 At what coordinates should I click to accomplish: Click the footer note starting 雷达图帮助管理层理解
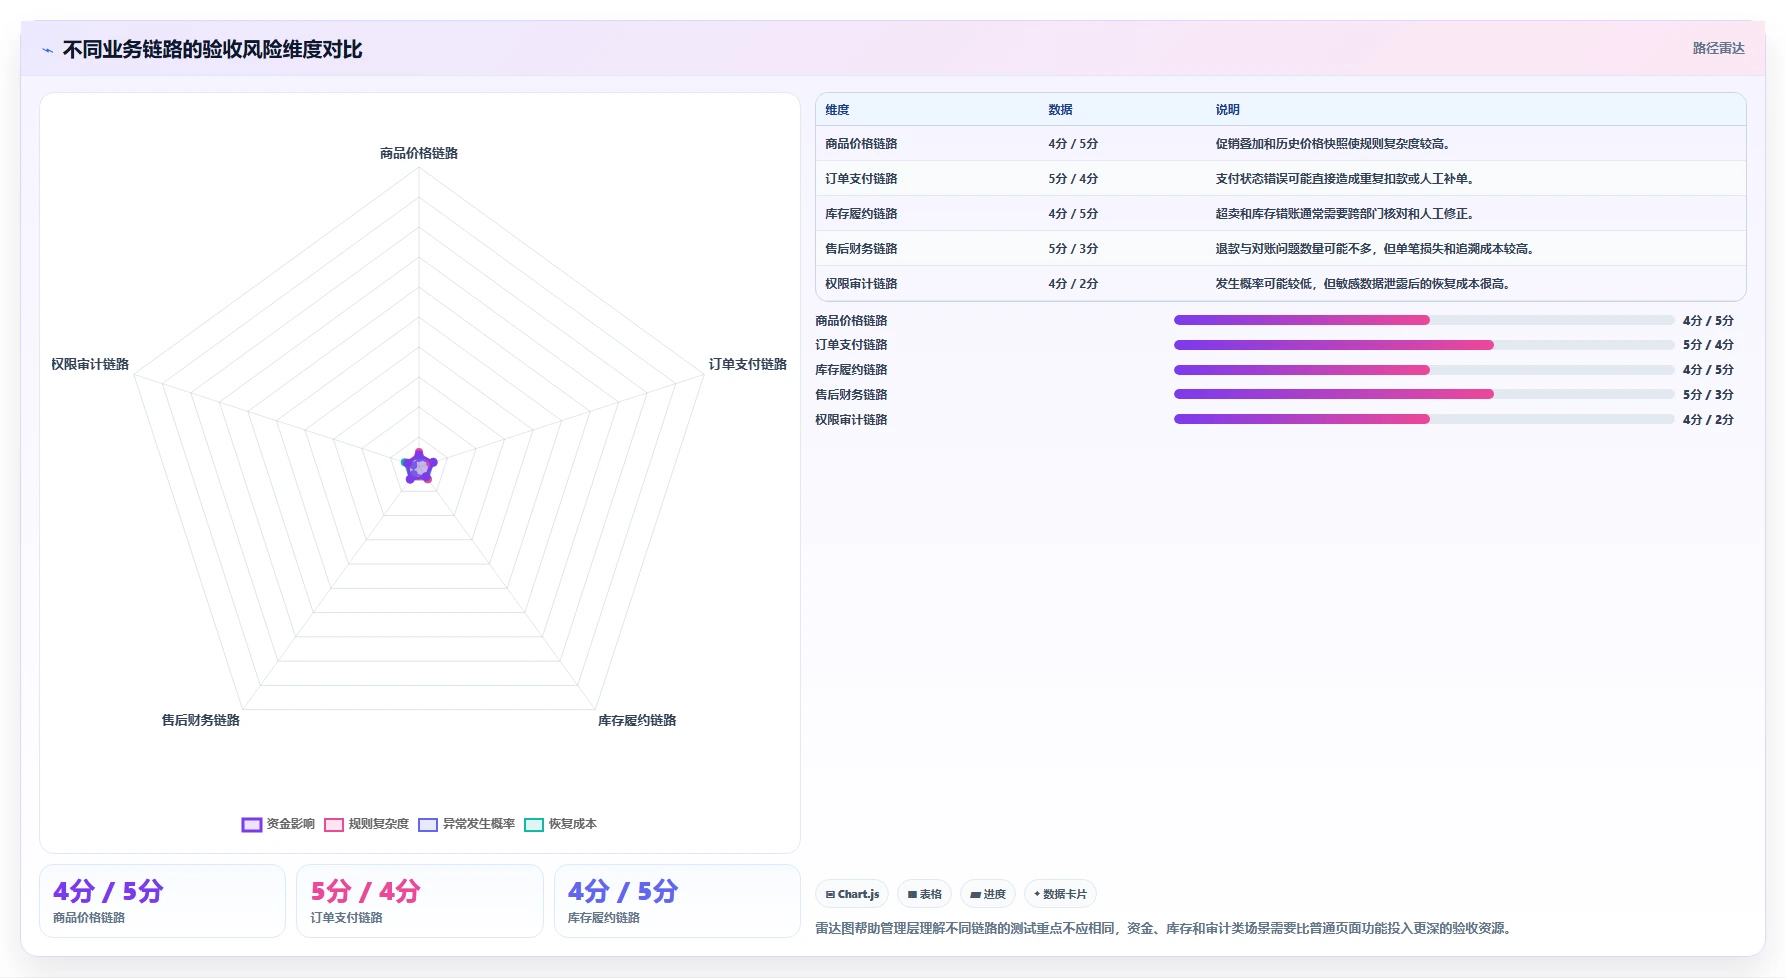click(x=1166, y=928)
